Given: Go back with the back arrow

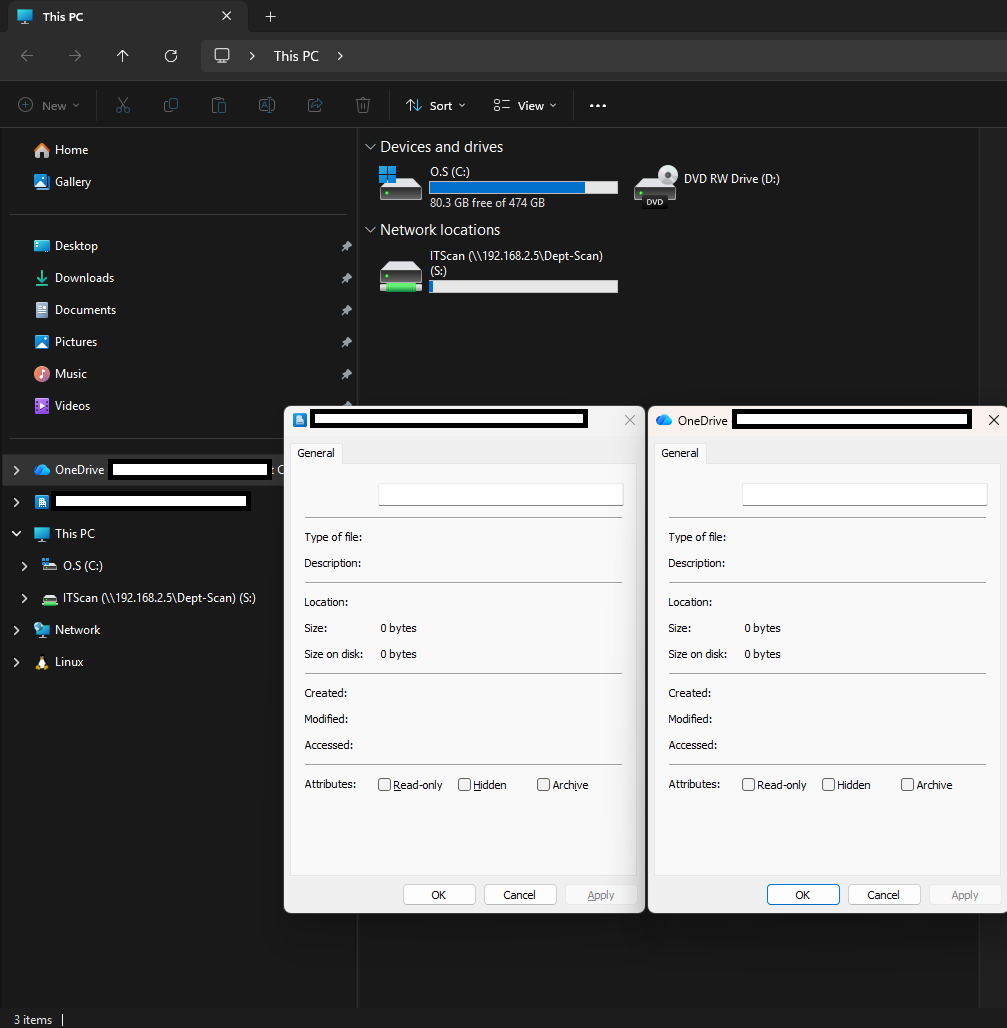Looking at the screenshot, I should pos(27,56).
